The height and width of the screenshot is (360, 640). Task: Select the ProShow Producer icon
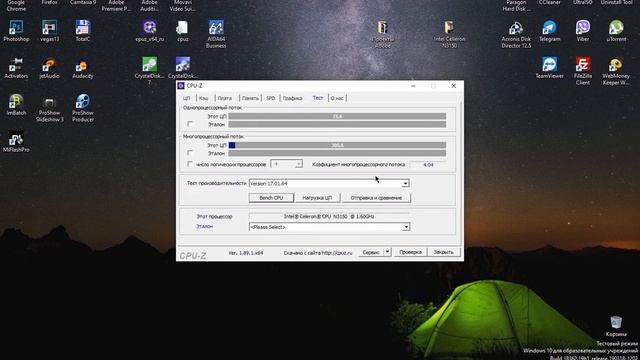[83, 108]
